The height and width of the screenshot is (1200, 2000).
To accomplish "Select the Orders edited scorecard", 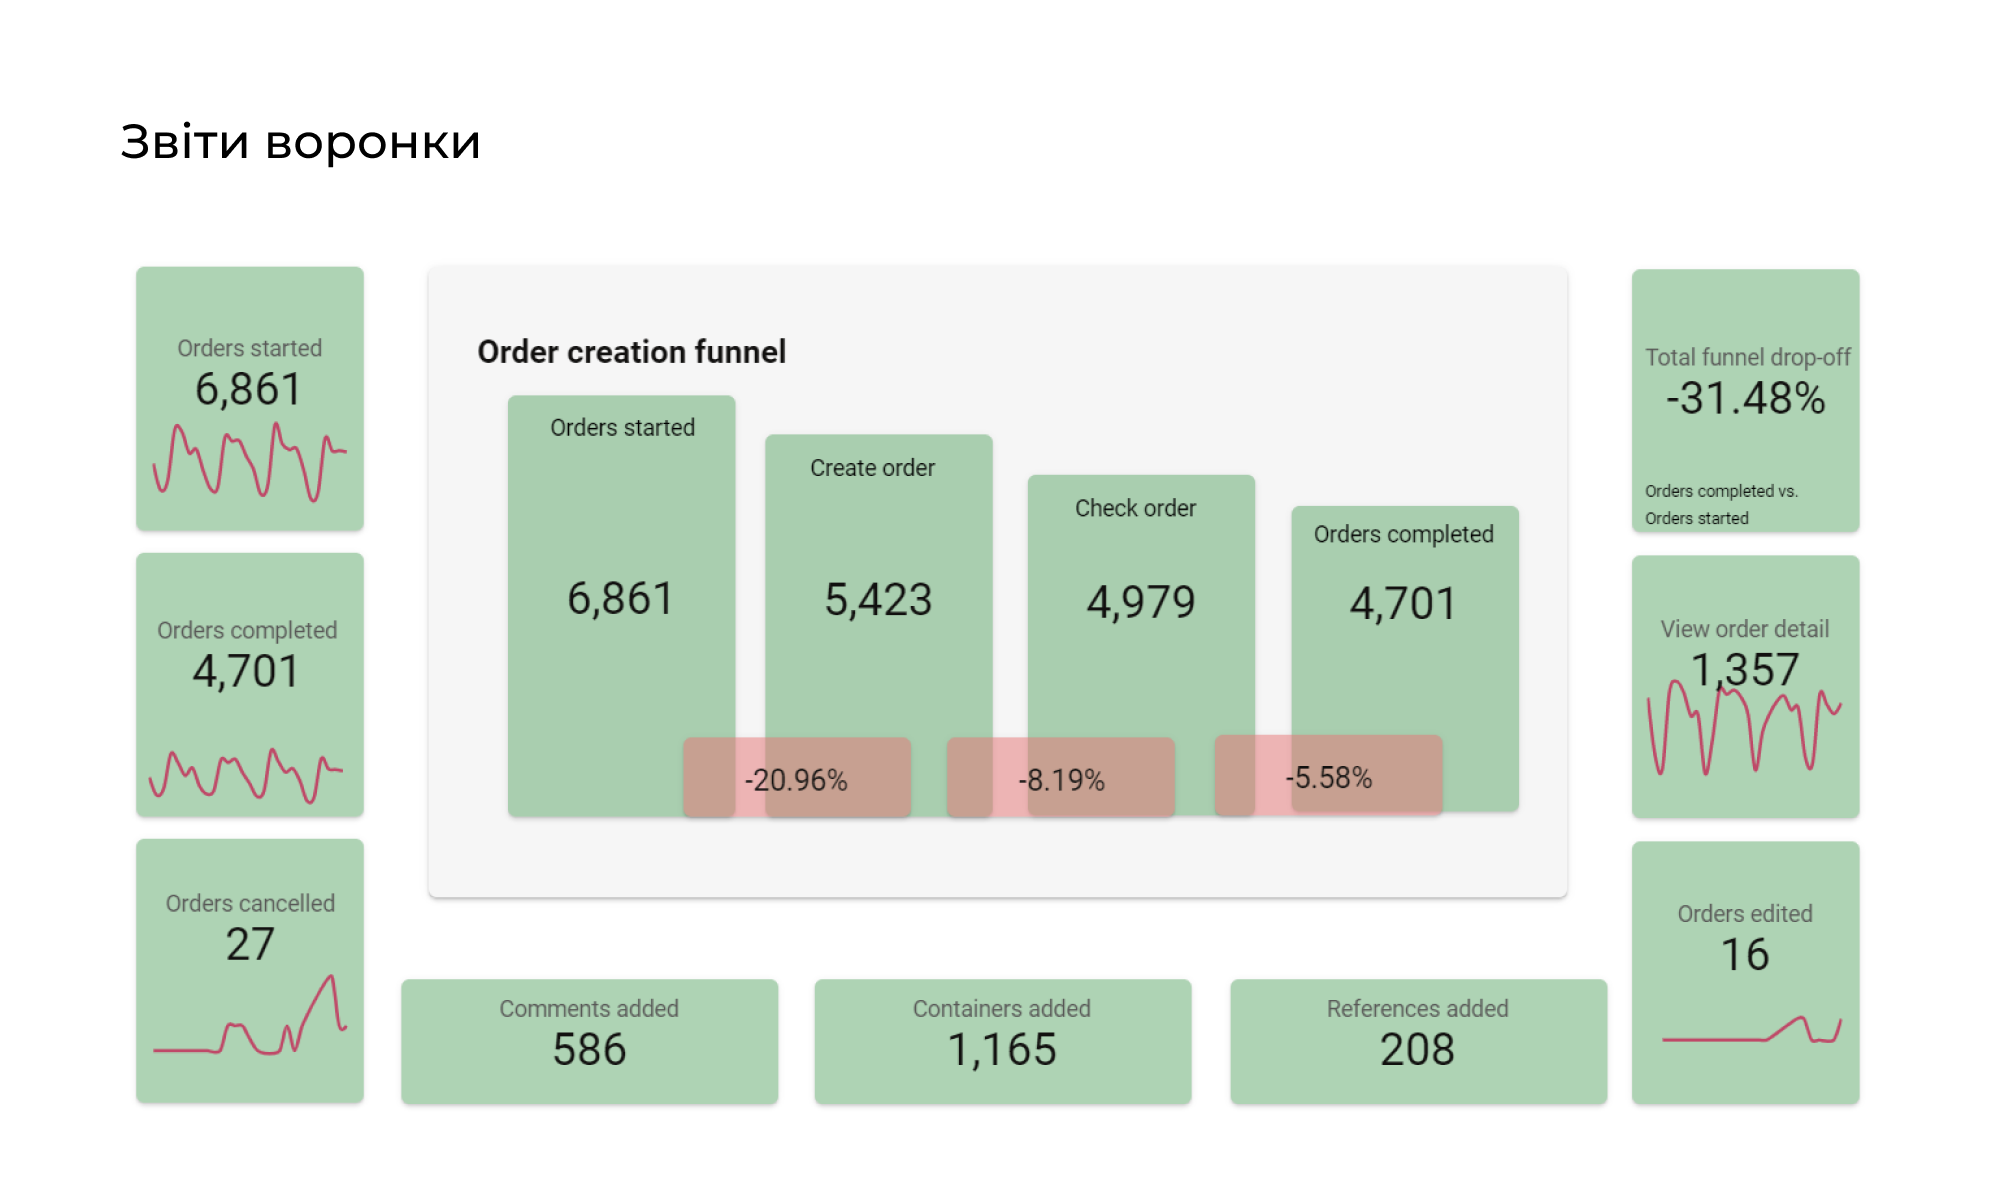I will (1745, 973).
